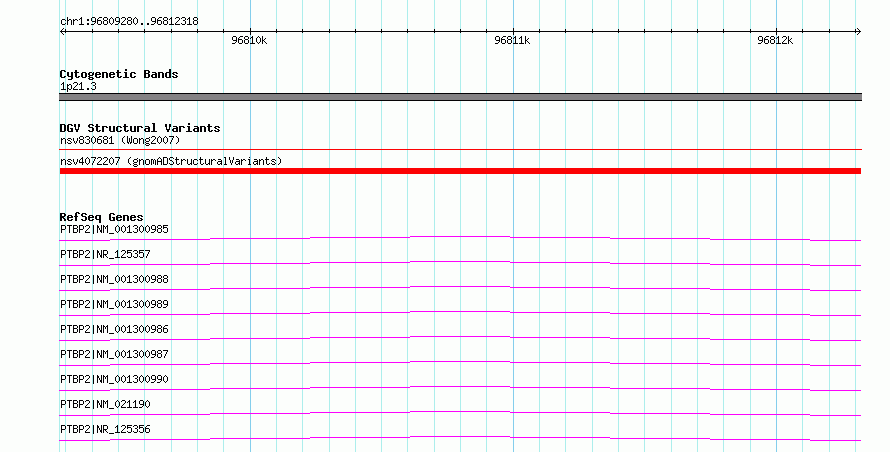Click the 96812k ruler tick label
Screen dimensions: 890x452
pos(775,40)
